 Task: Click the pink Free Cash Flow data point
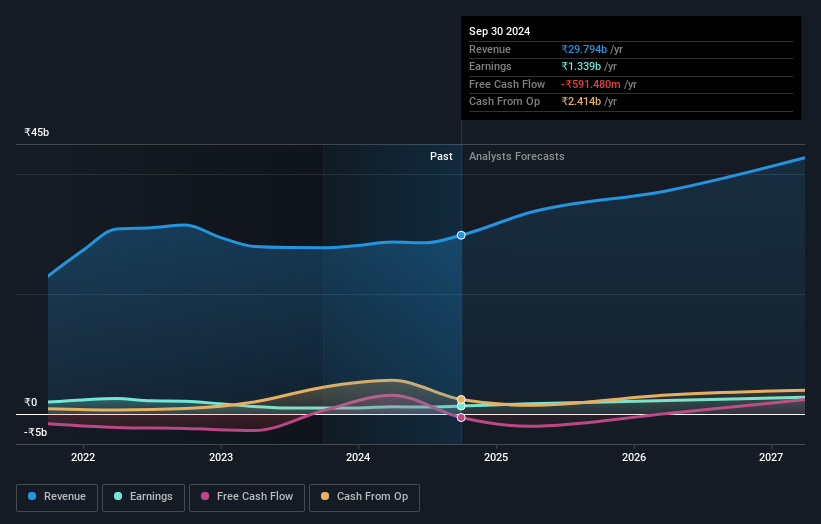click(x=461, y=418)
